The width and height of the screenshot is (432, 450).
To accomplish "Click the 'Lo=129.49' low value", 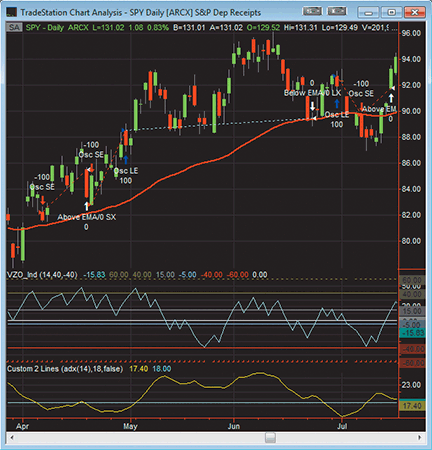I will [x=339, y=27].
